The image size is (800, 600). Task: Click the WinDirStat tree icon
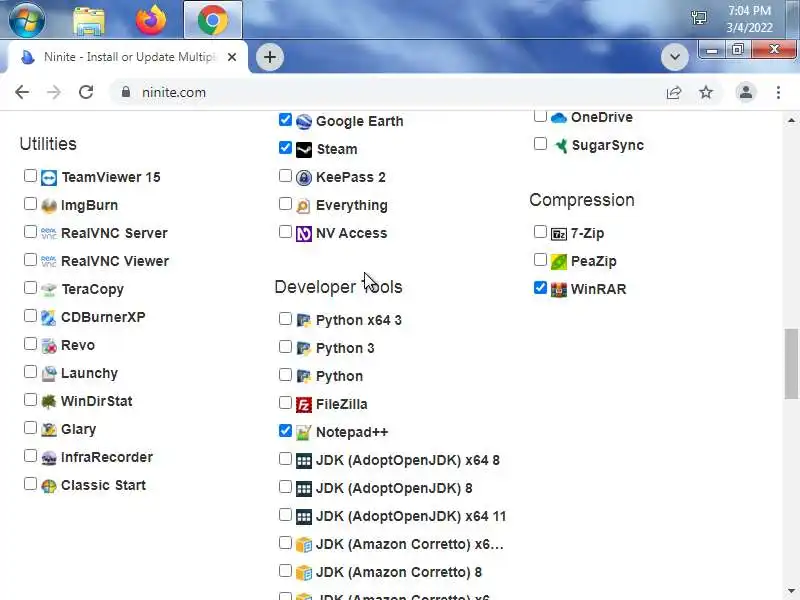[x=49, y=402]
